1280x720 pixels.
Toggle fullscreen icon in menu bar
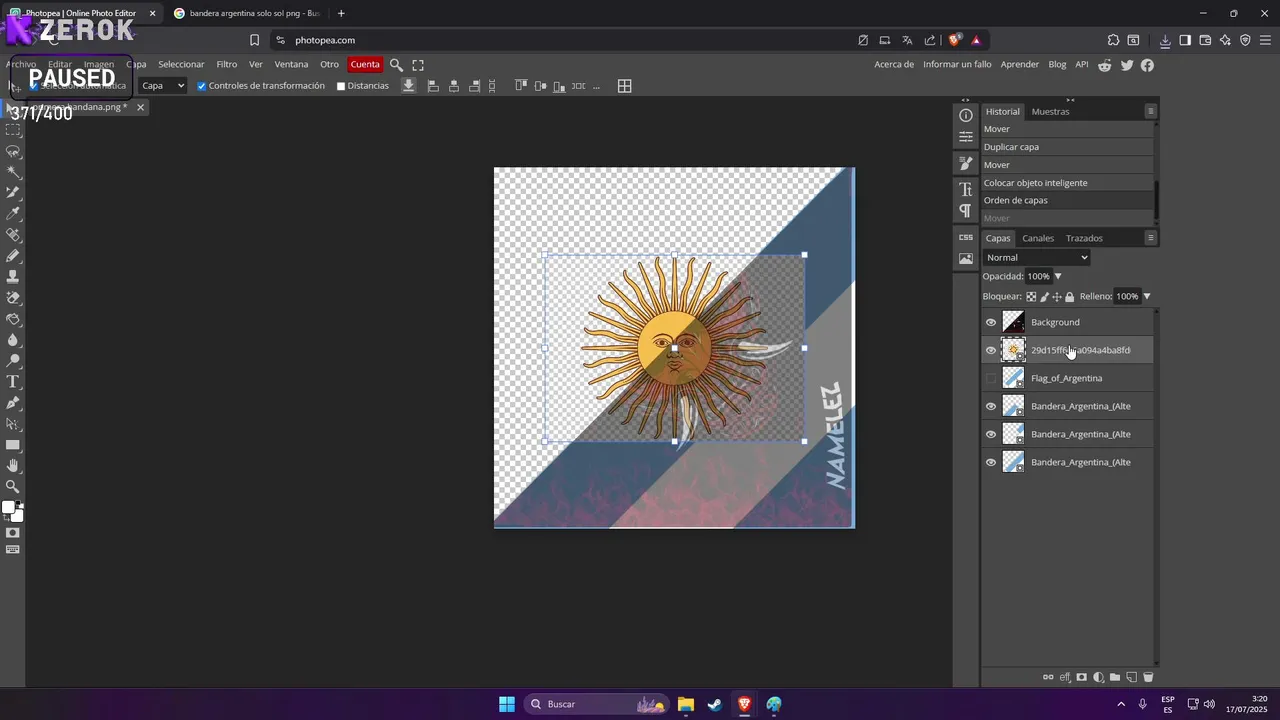pyautogui.click(x=418, y=64)
